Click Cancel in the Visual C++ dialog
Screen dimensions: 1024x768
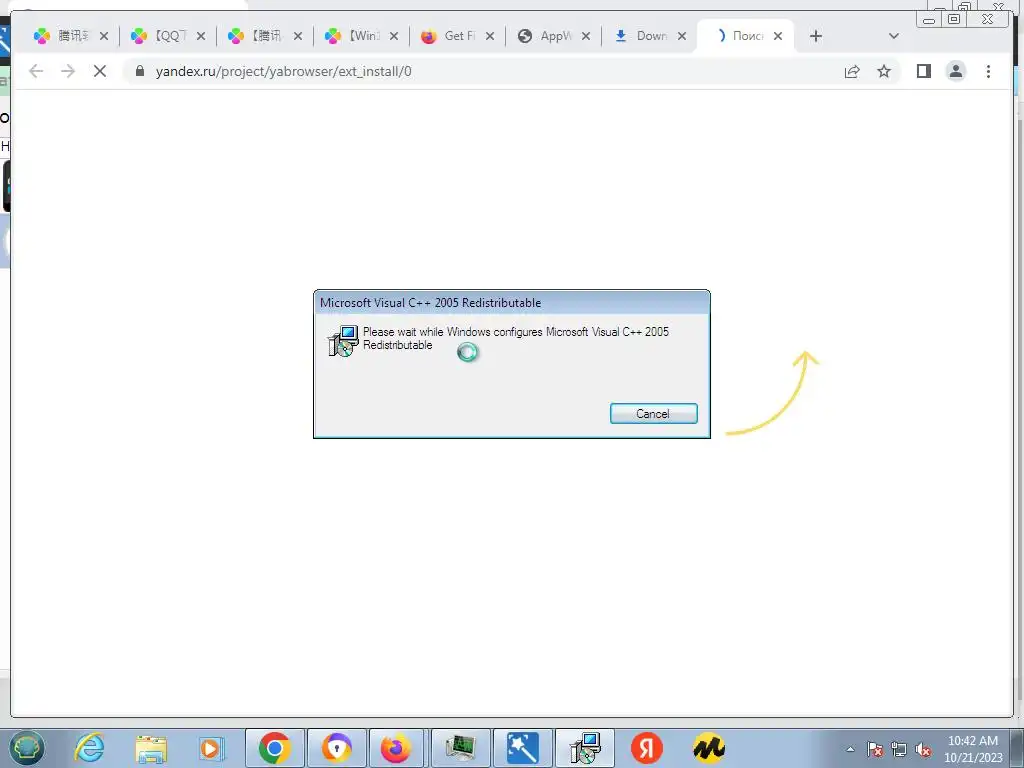(x=653, y=413)
